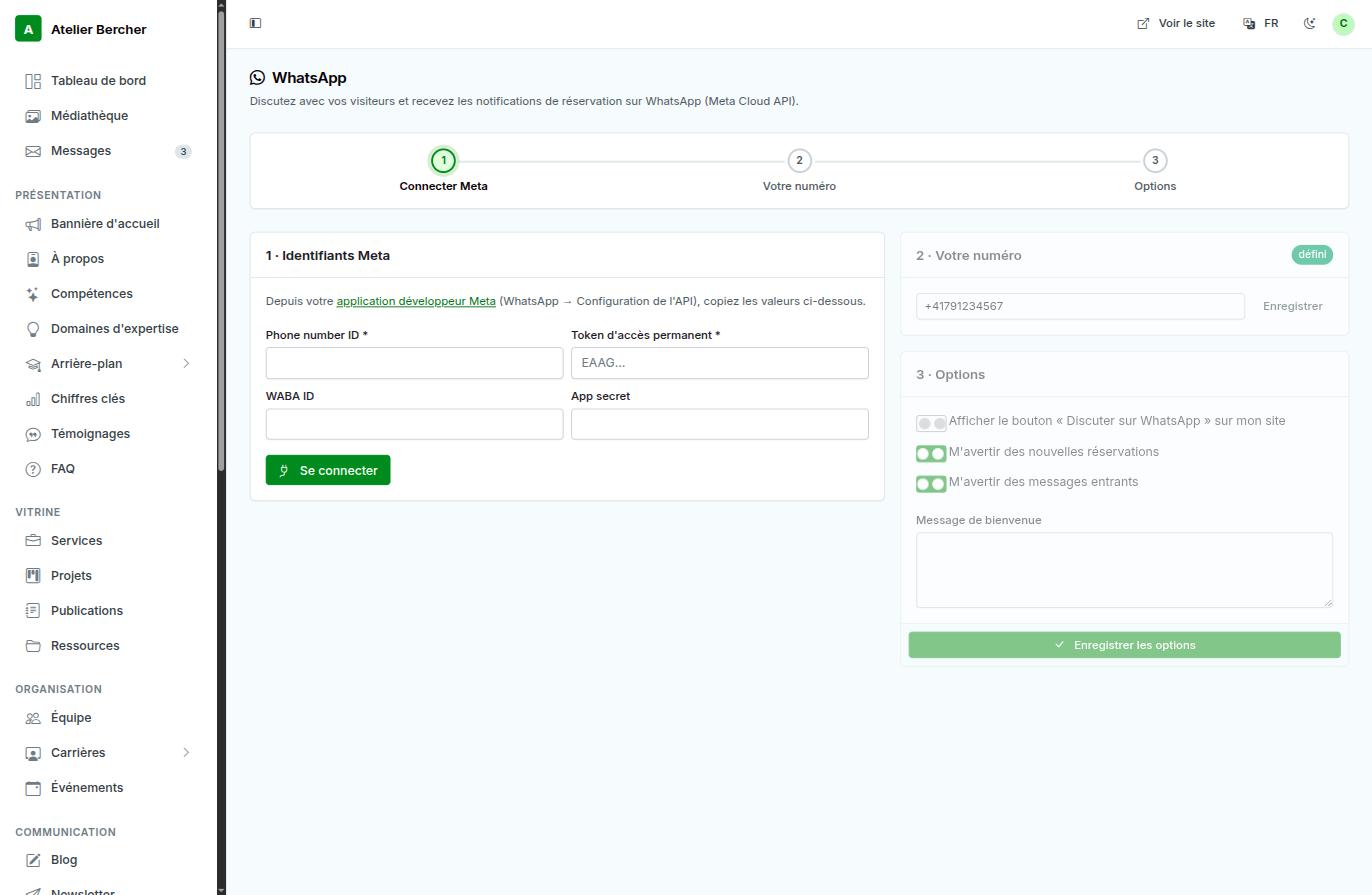
Task: Open the FR language selector
Action: click(x=1261, y=23)
